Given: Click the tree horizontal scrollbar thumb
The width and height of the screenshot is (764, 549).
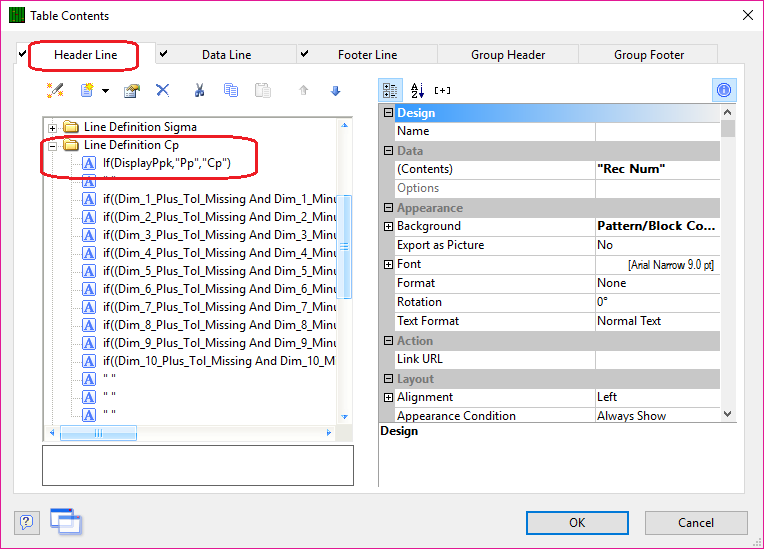Looking at the screenshot, I should [98, 433].
